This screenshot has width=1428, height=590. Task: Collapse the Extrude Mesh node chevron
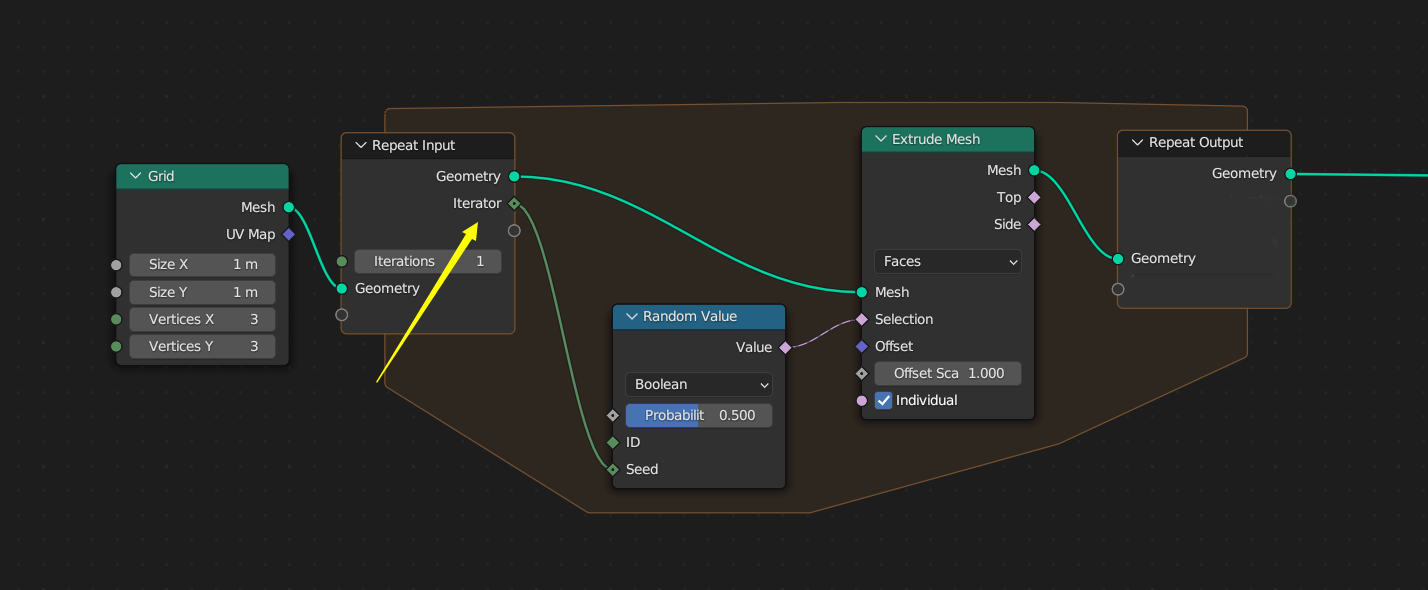(x=880, y=139)
